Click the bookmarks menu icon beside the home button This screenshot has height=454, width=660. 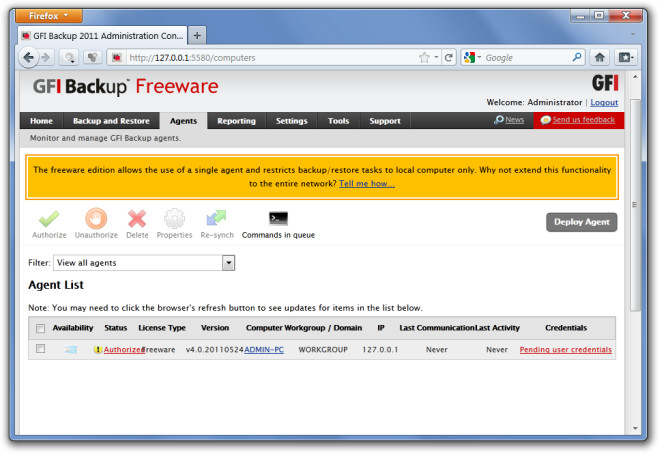pos(625,58)
